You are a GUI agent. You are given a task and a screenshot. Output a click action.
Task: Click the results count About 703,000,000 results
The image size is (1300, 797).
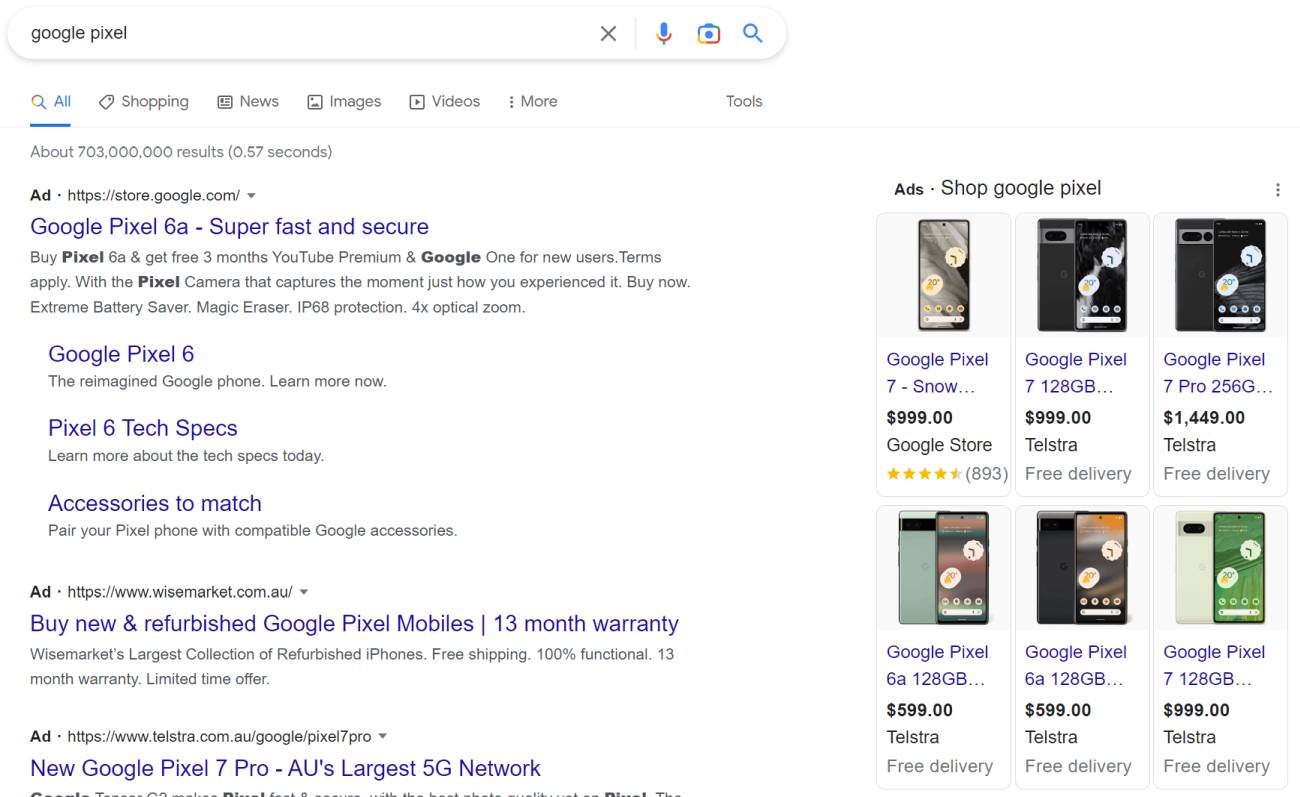[181, 152]
